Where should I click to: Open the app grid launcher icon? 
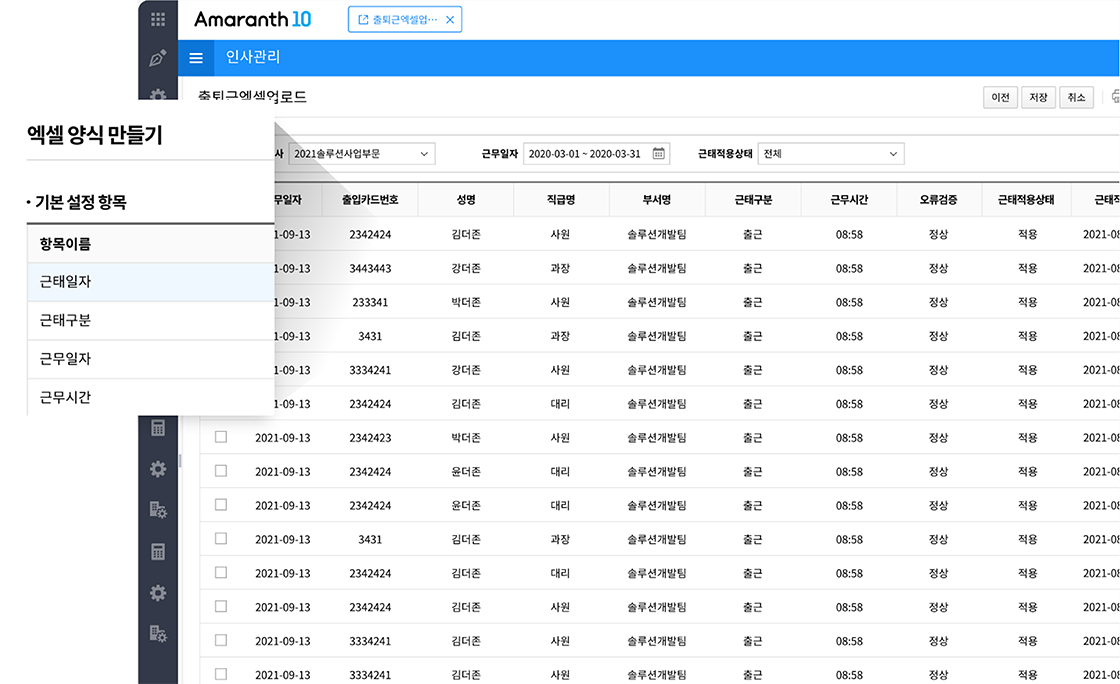coord(158,19)
